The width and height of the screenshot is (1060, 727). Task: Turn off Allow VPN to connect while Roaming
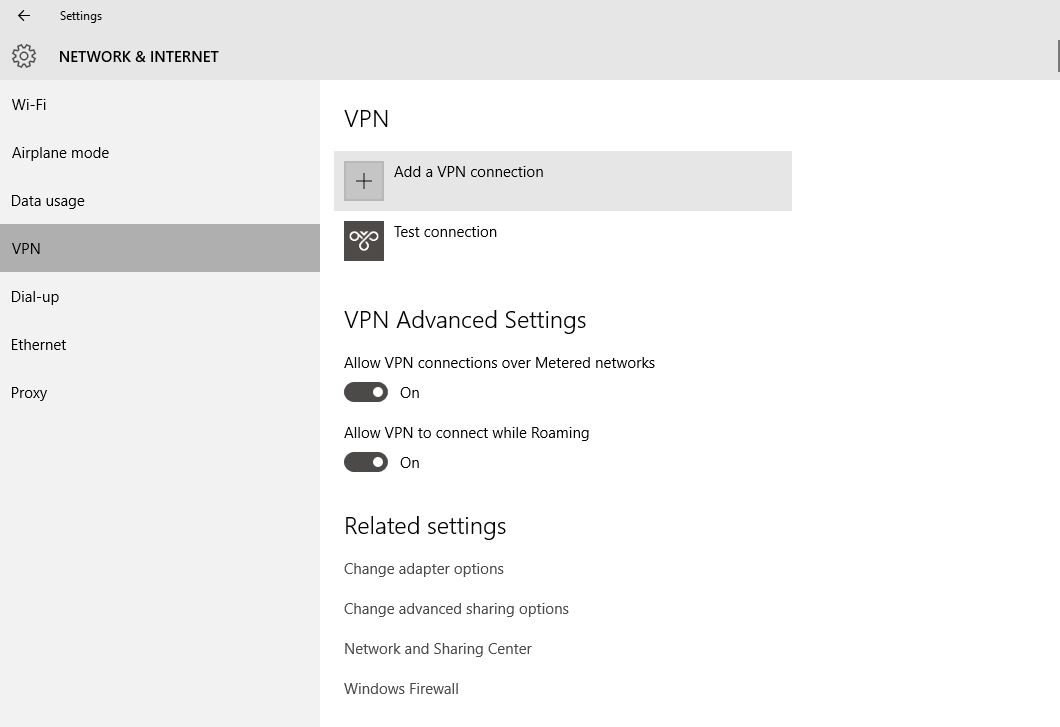coord(366,461)
